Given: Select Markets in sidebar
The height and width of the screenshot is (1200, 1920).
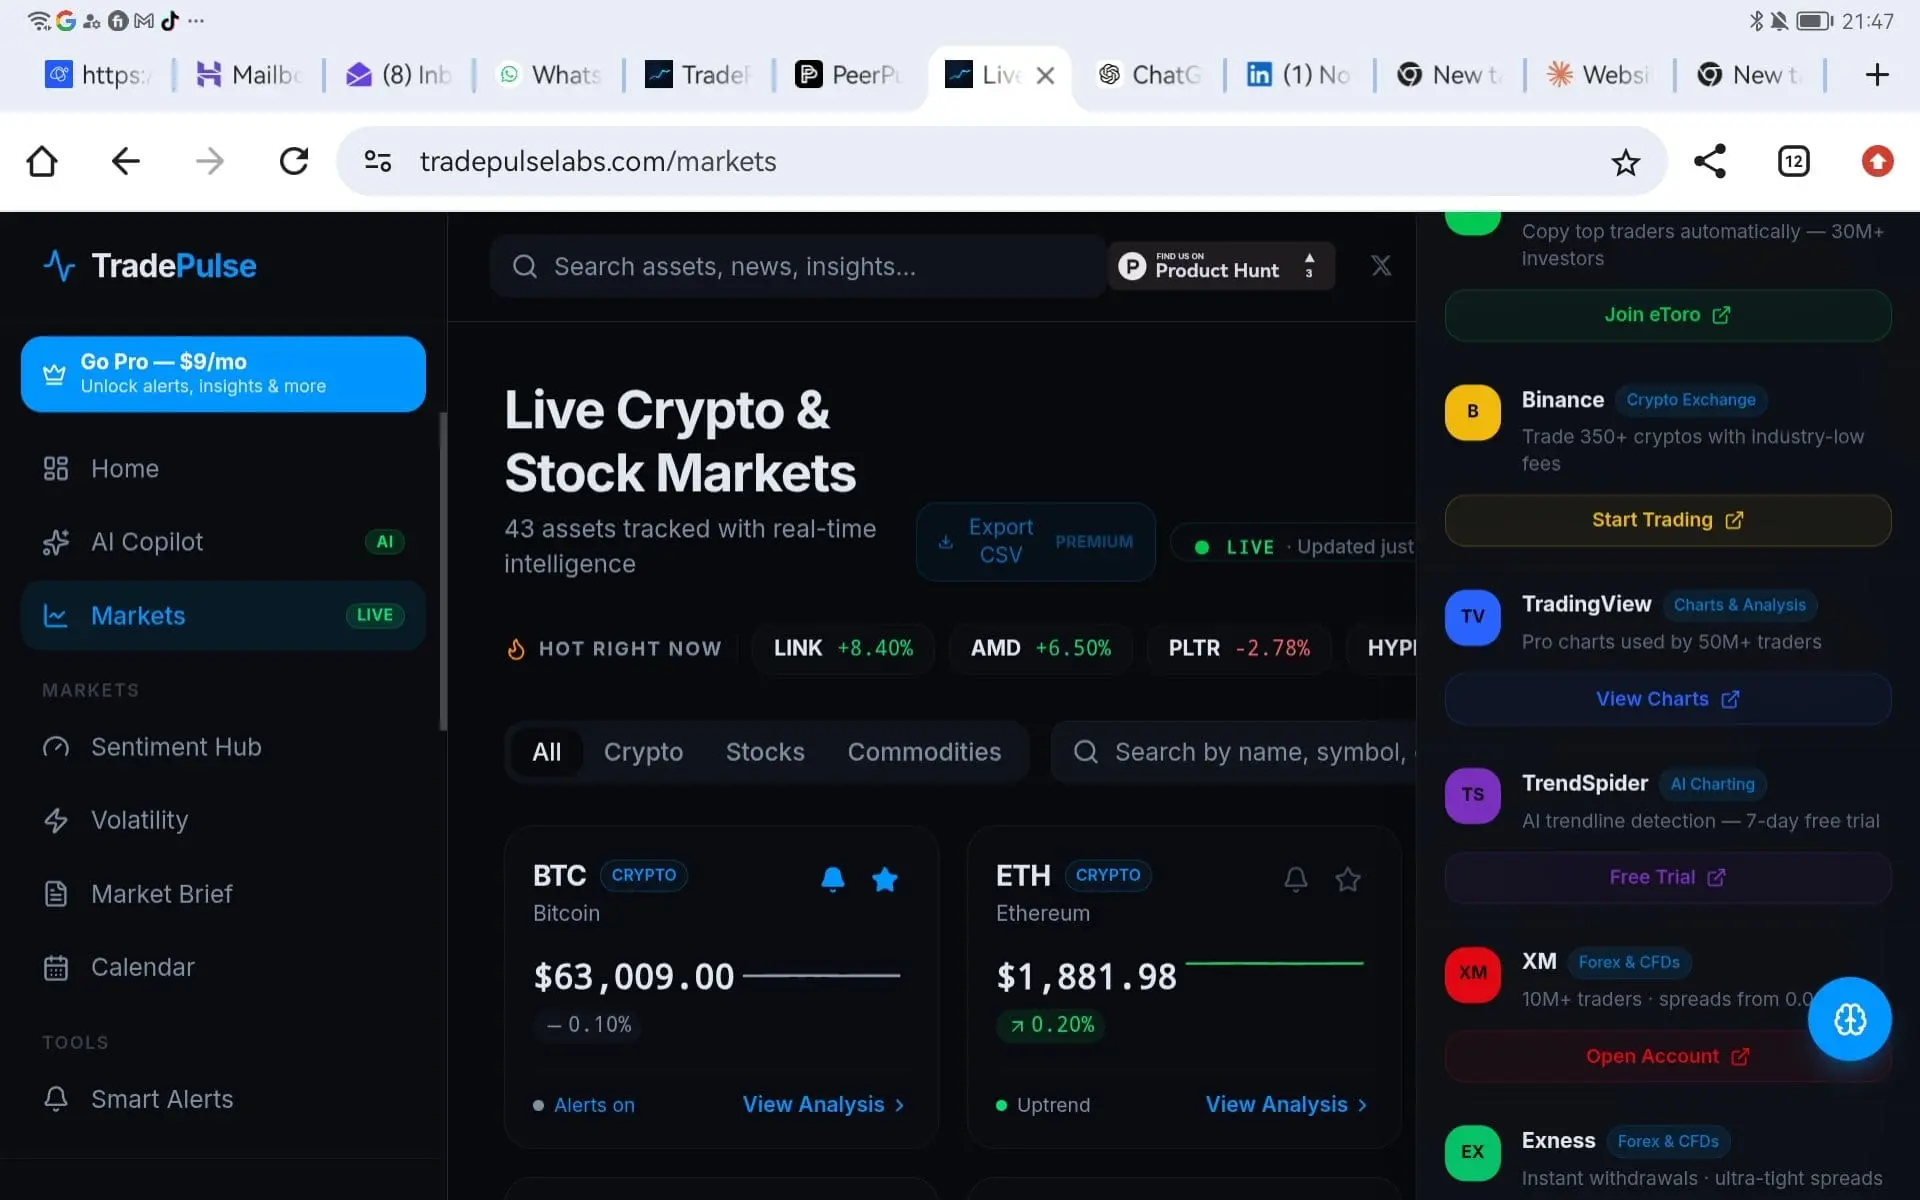Looking at the screenshot, I should pos(223,616).
